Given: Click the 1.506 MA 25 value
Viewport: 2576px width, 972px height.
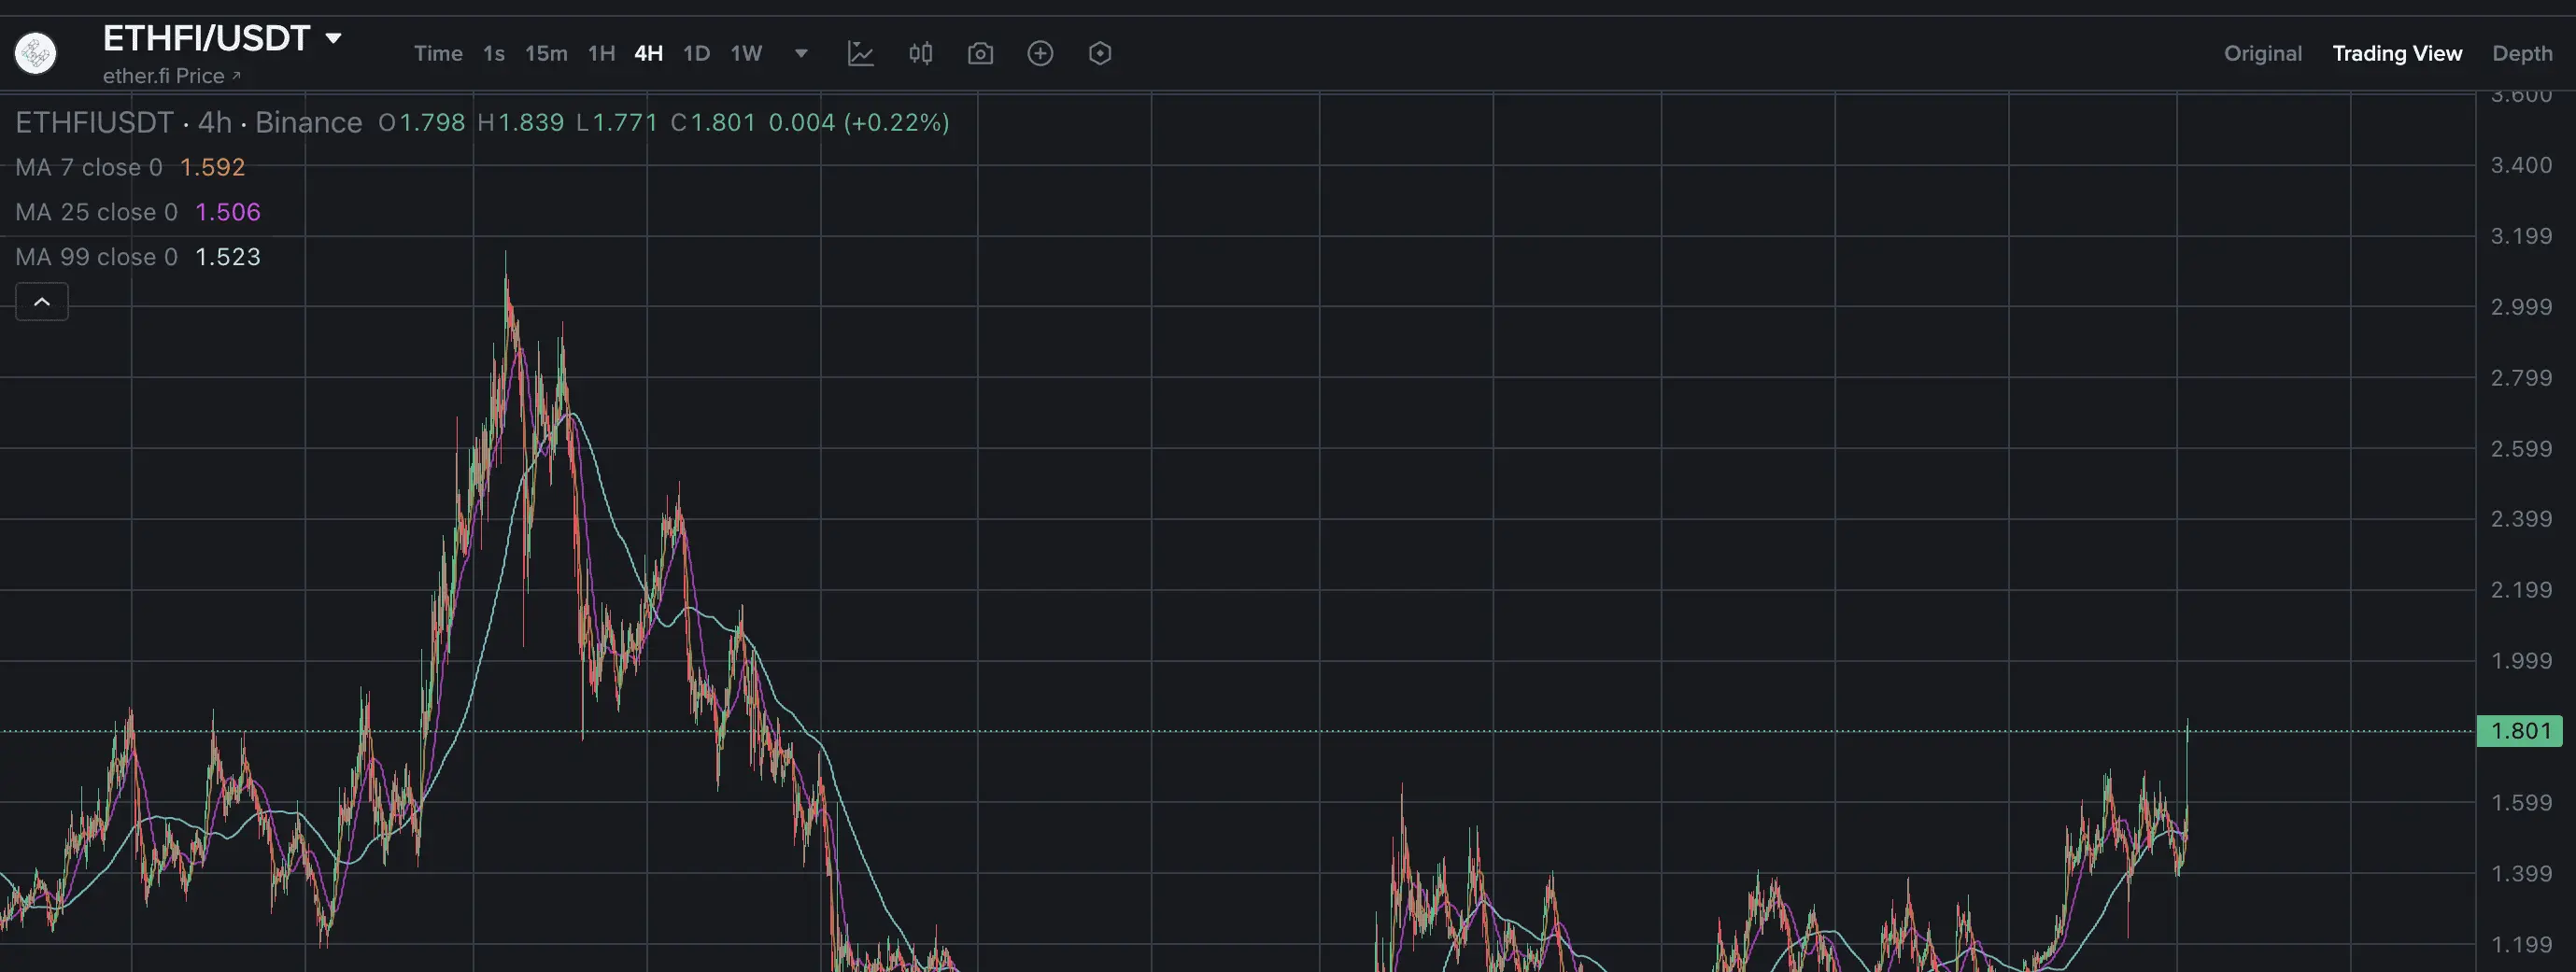Looking at the screenshot, I should coord(228,212).
